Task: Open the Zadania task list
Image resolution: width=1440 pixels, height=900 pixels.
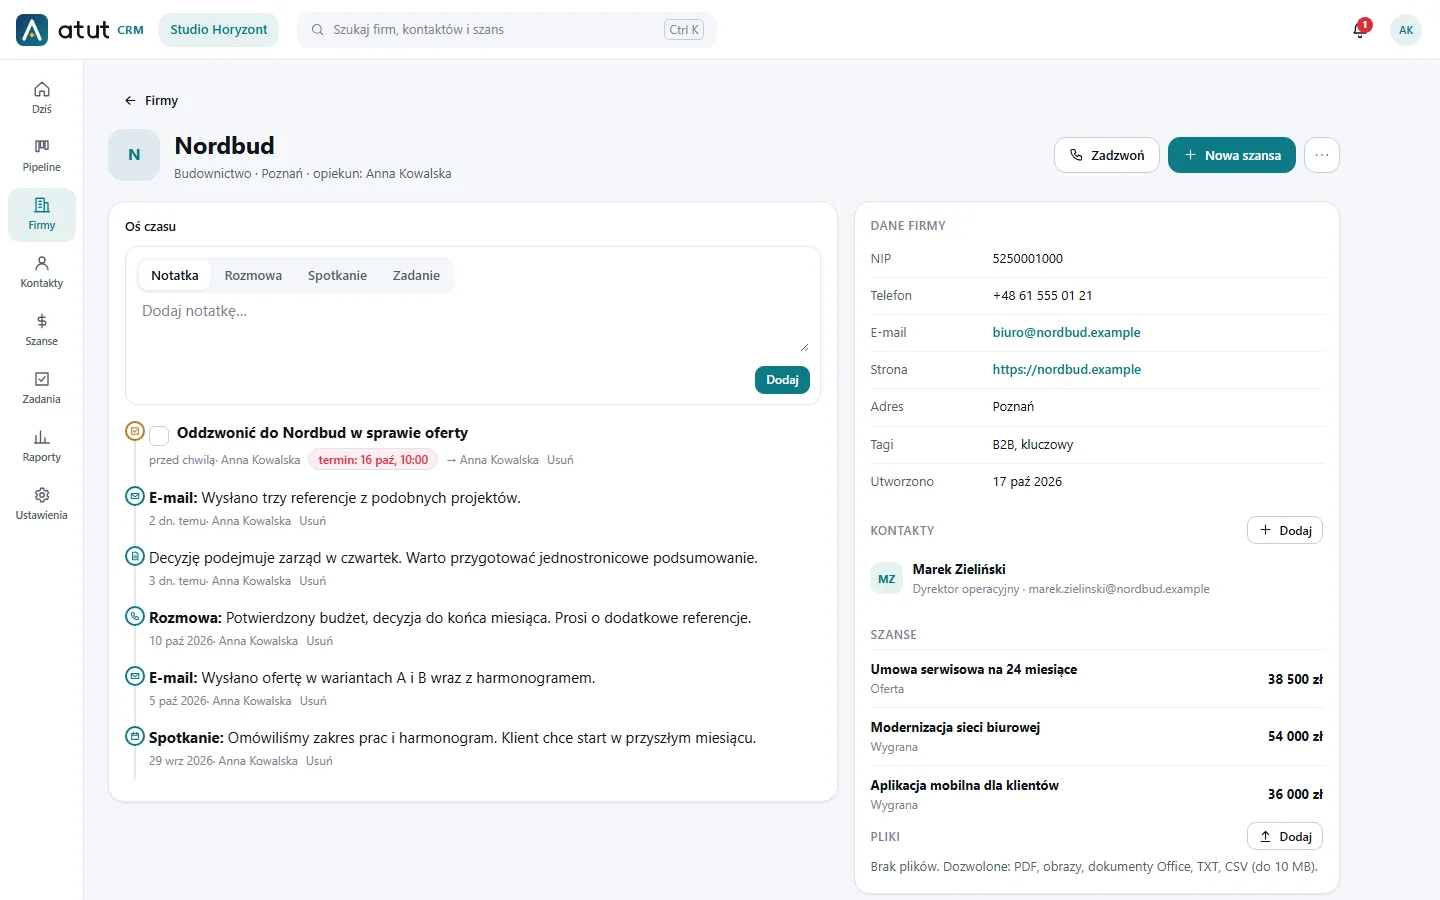Action: click(x=41, y=388)
